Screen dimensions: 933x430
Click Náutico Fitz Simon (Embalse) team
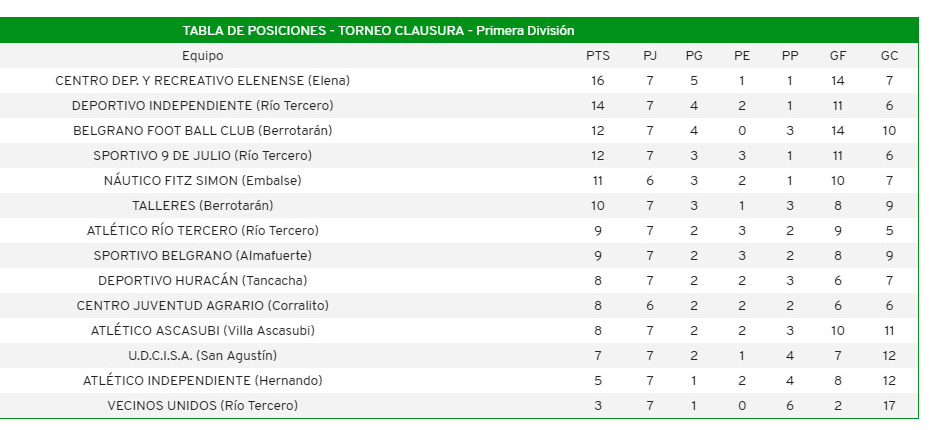(202, 181)
